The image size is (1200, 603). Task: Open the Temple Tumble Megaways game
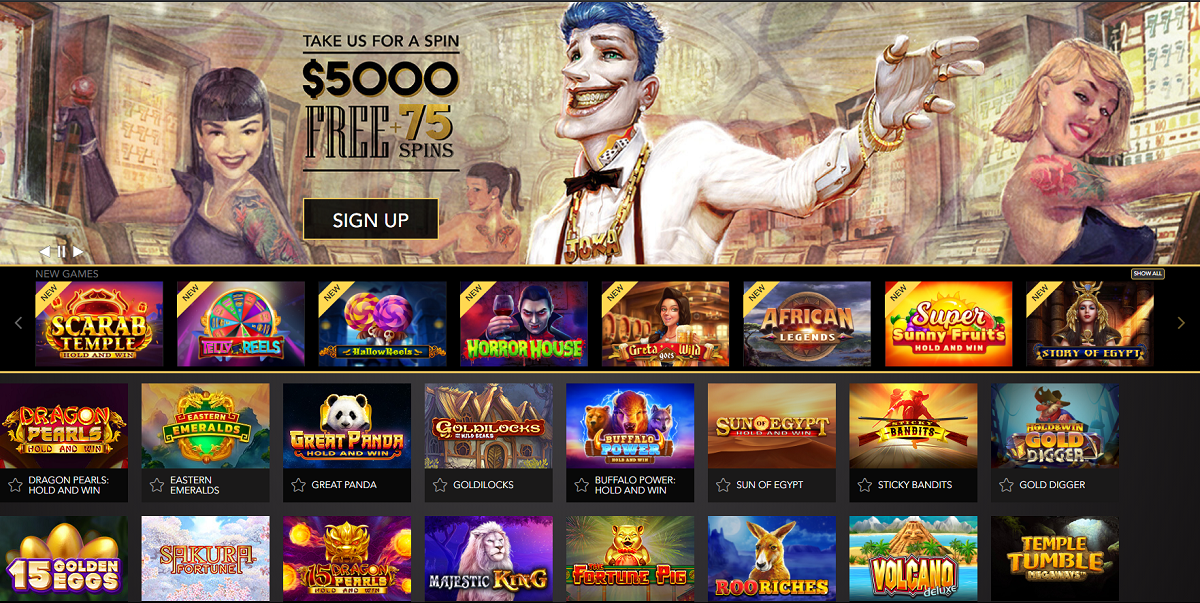point(1055,558)
